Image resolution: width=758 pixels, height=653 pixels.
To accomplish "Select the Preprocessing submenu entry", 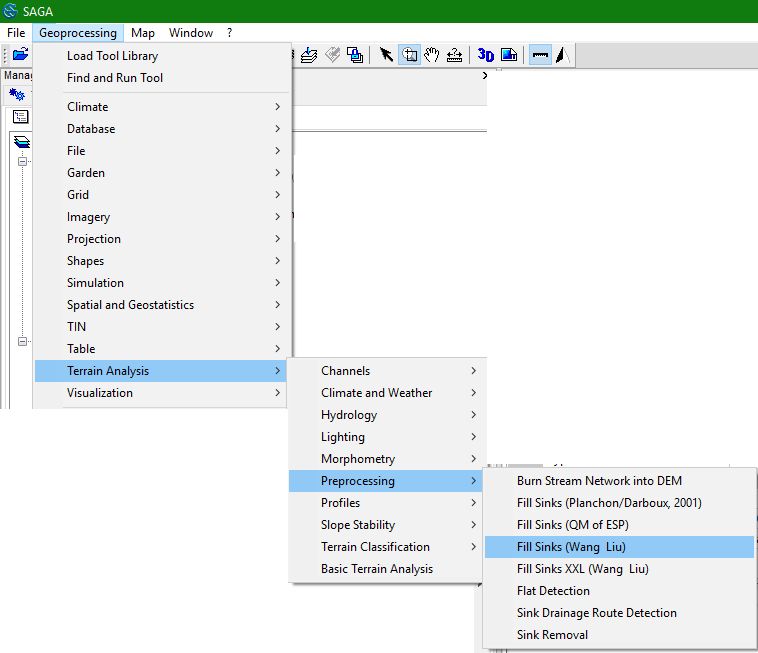I will tap(386, 481).
